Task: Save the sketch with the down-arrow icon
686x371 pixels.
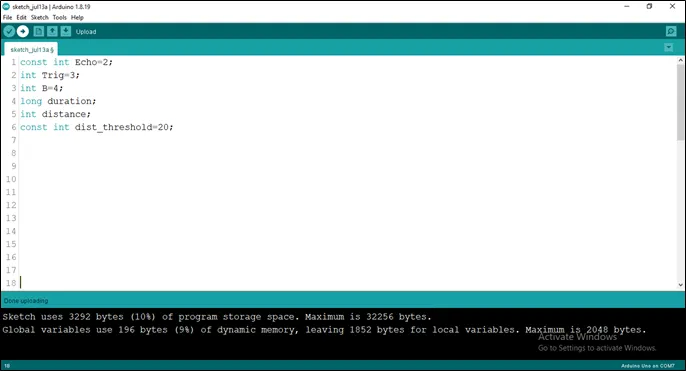Action: click(66, 32)
